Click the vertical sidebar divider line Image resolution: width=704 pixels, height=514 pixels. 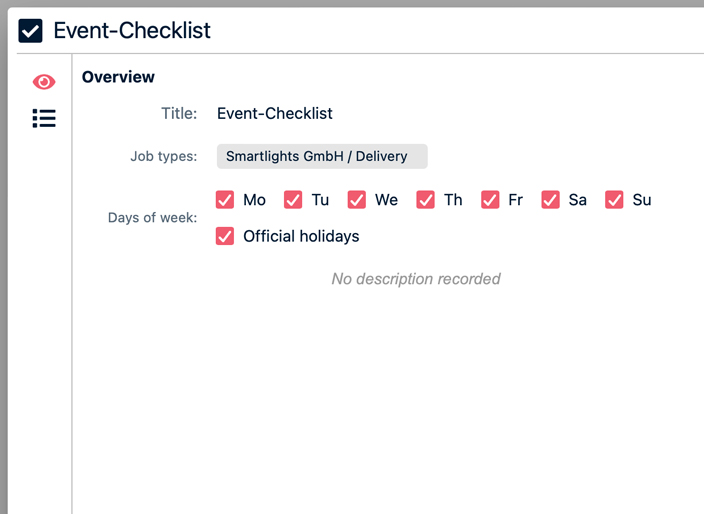(72, 300)
